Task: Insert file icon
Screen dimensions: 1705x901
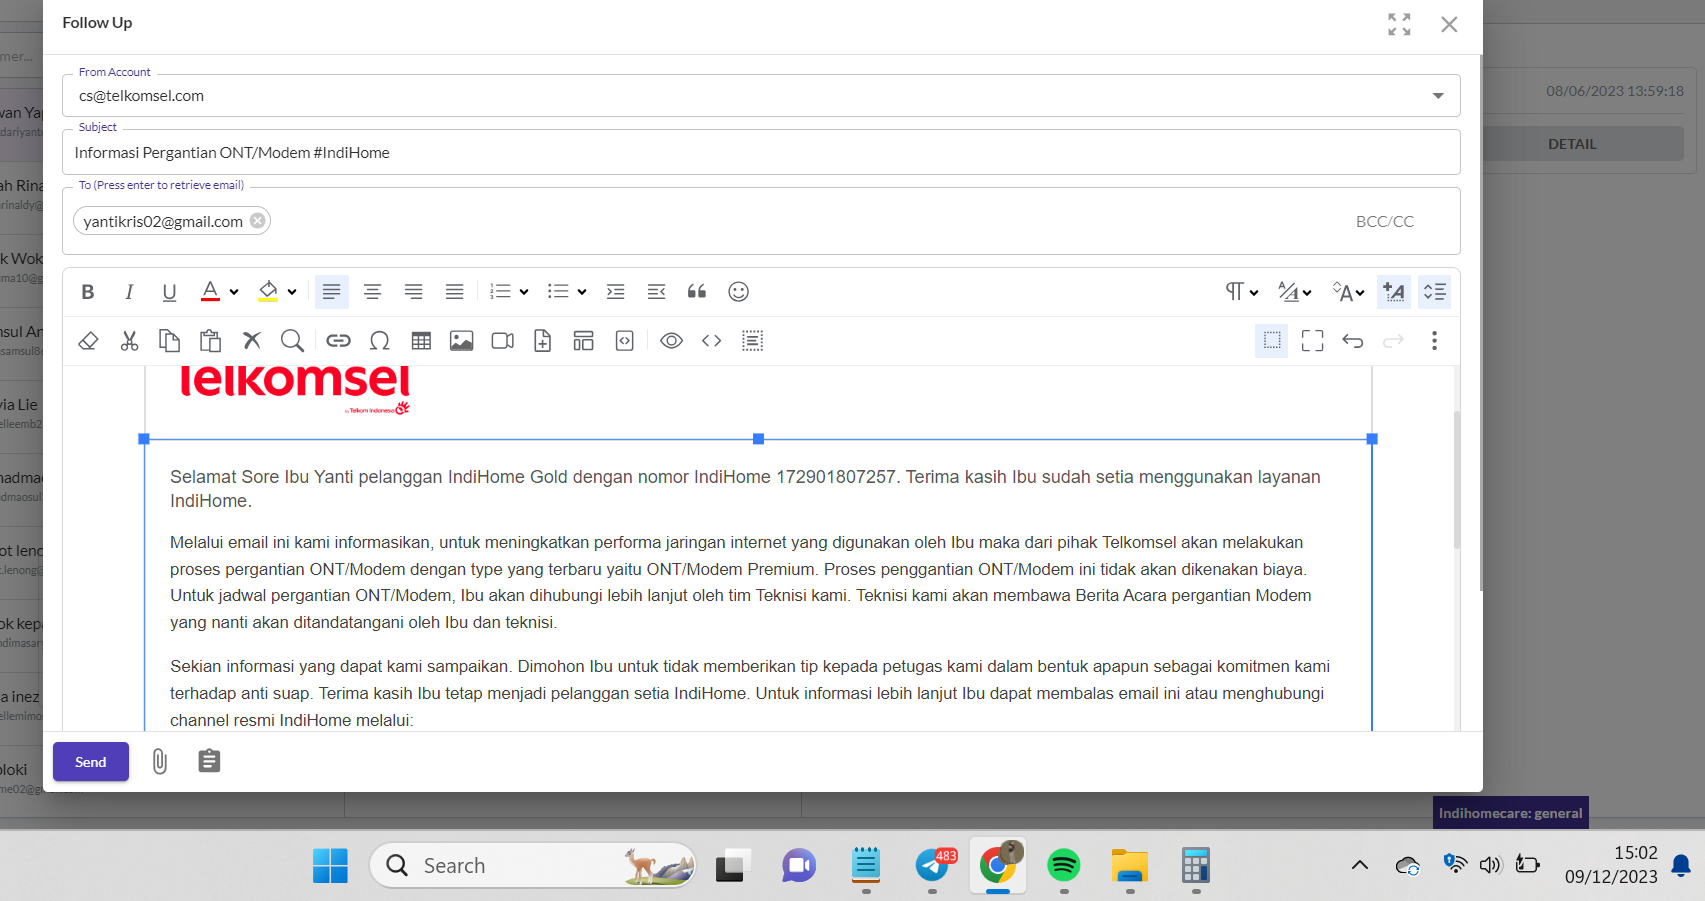Action: [x=543, y=341]
